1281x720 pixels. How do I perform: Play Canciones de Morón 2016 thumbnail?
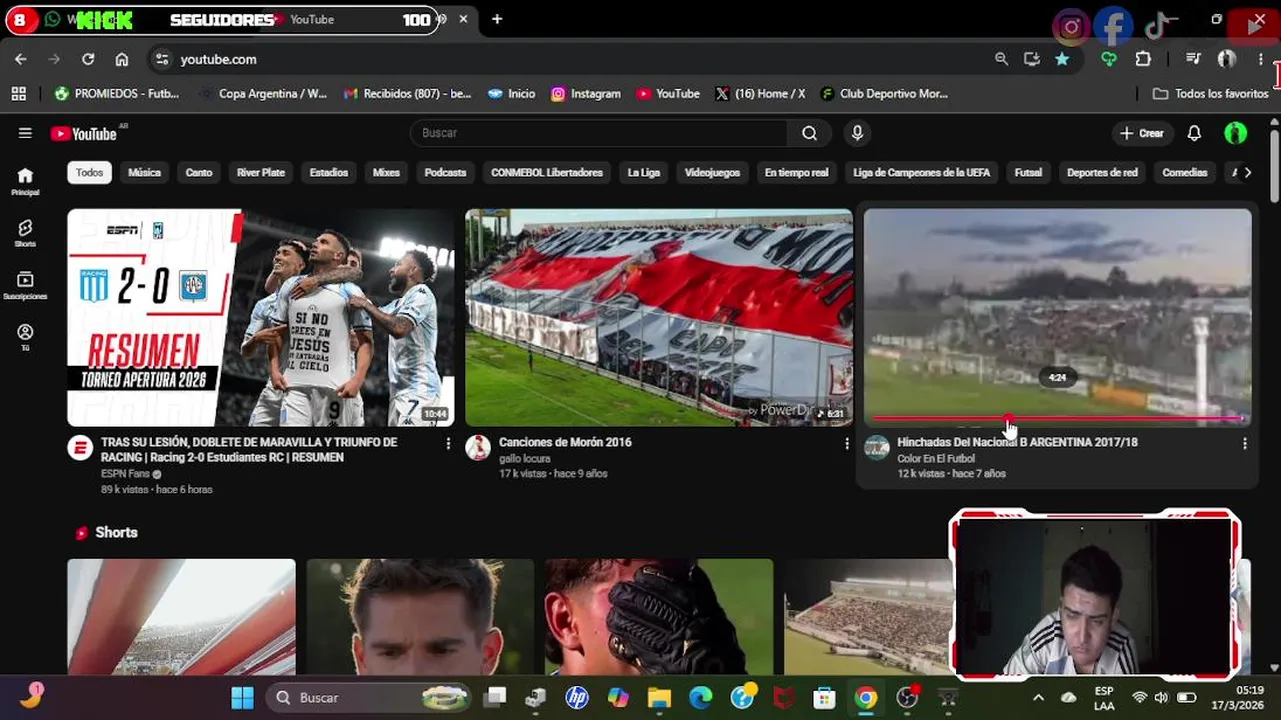[659, 317]
